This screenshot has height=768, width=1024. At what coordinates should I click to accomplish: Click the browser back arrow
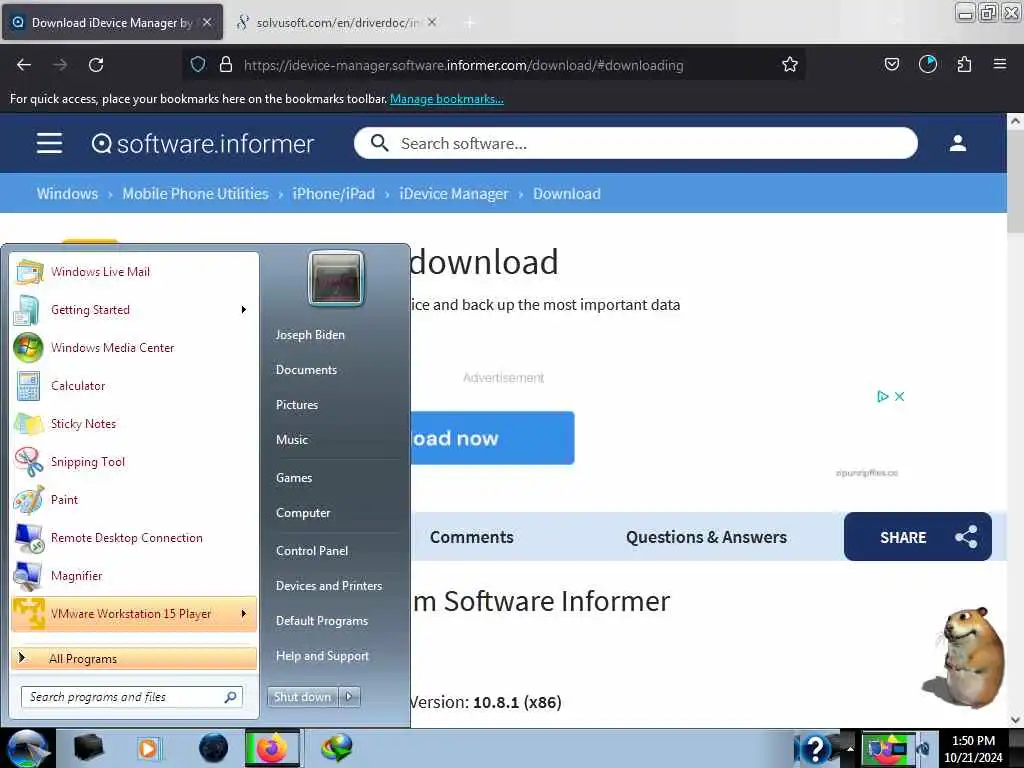[x=24, y=65]
